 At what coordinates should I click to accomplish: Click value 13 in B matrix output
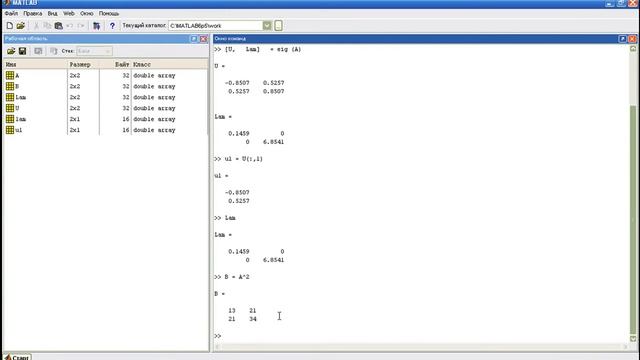tap(232, 311)
